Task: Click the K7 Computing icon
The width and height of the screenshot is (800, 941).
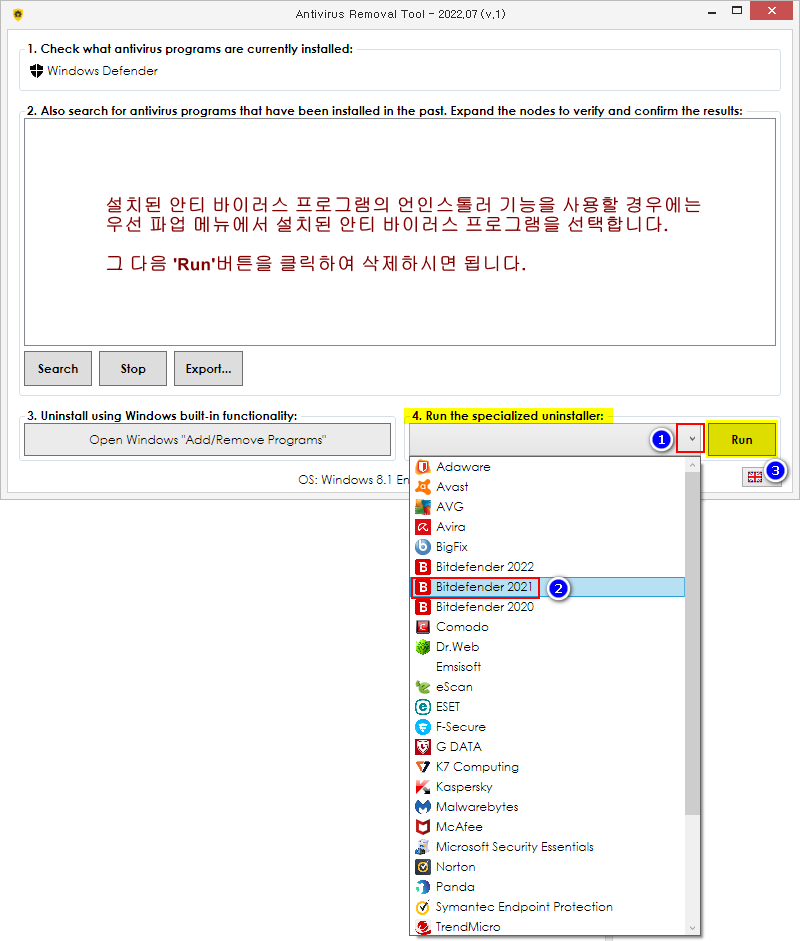Action: click(x=423, y=767)
